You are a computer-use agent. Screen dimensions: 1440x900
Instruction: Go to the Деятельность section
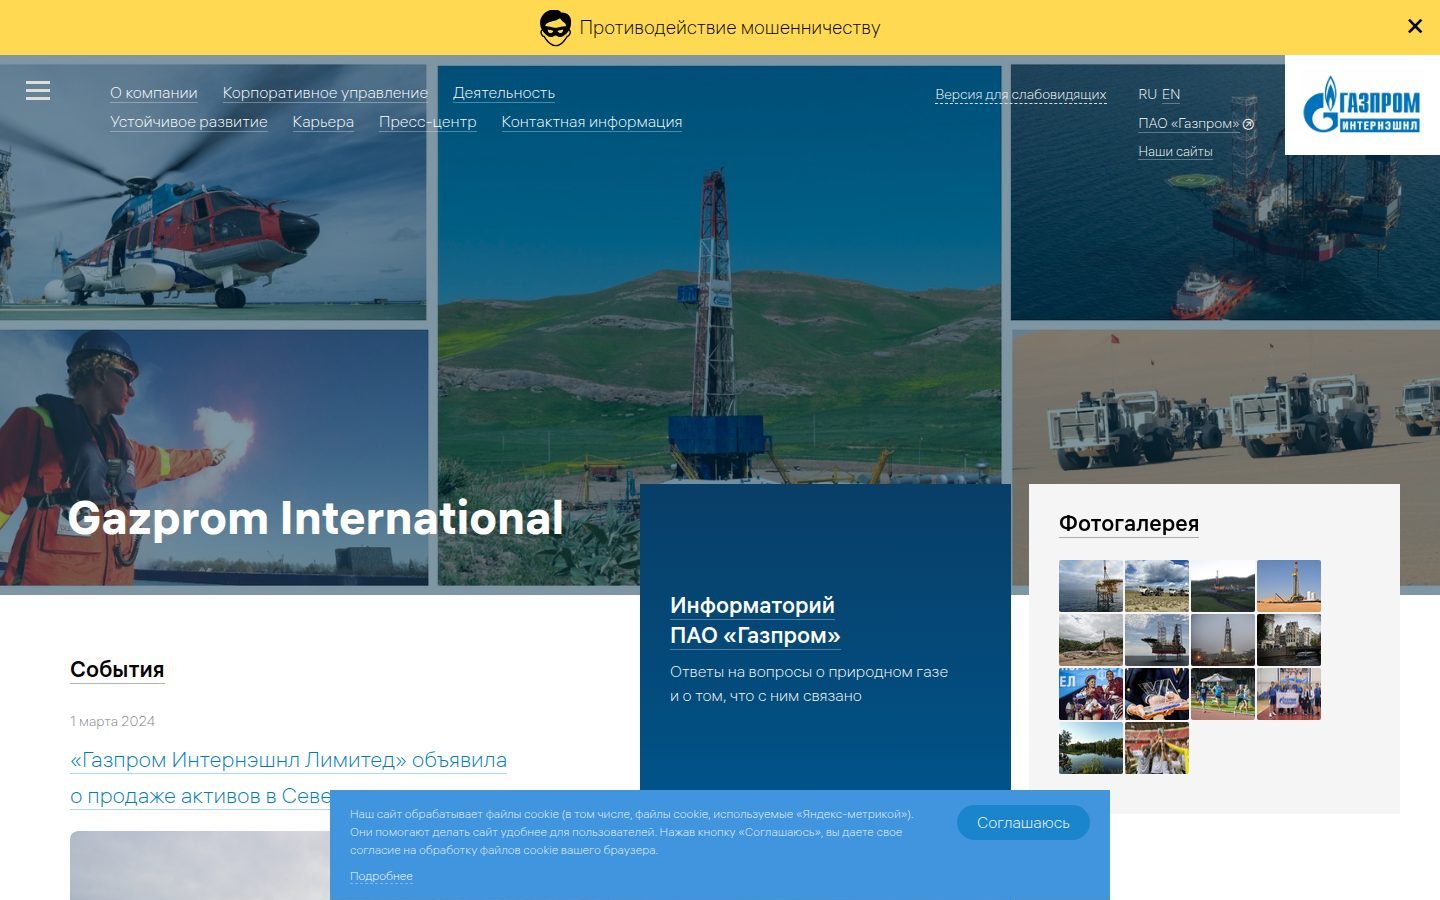(504, 93)
